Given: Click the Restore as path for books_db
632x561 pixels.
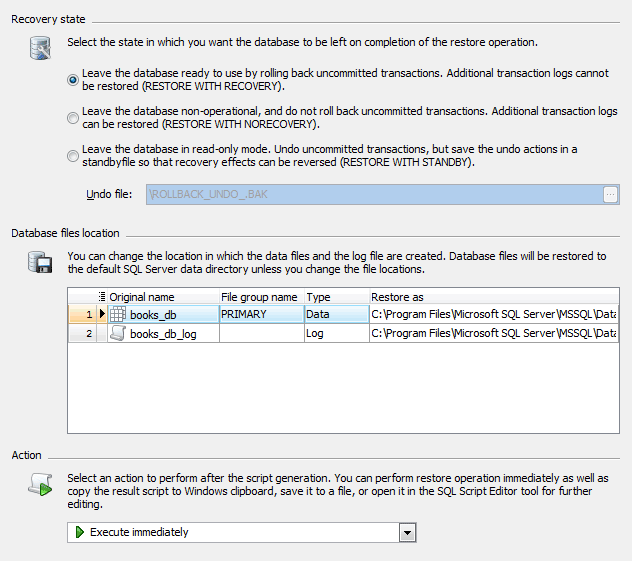Looking at the screenshot, I should tap(492, 314).
